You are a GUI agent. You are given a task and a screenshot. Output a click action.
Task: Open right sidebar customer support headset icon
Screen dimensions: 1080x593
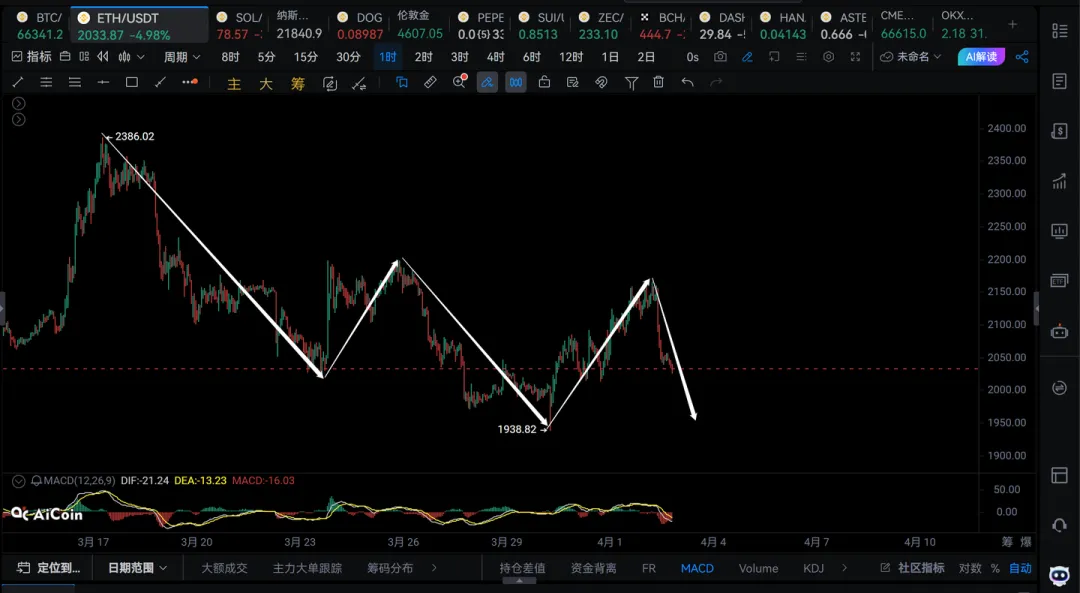[x=1059, y=525]
